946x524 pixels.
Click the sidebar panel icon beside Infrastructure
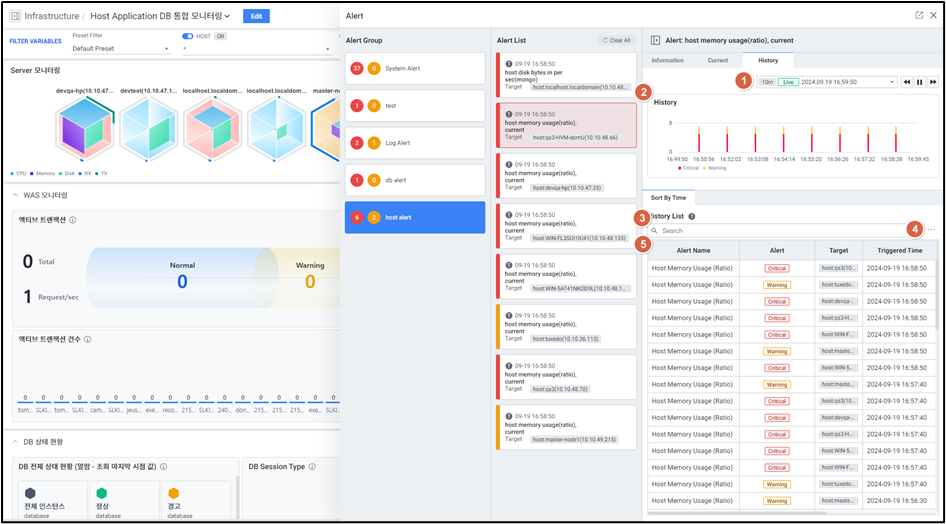(16, 16)
